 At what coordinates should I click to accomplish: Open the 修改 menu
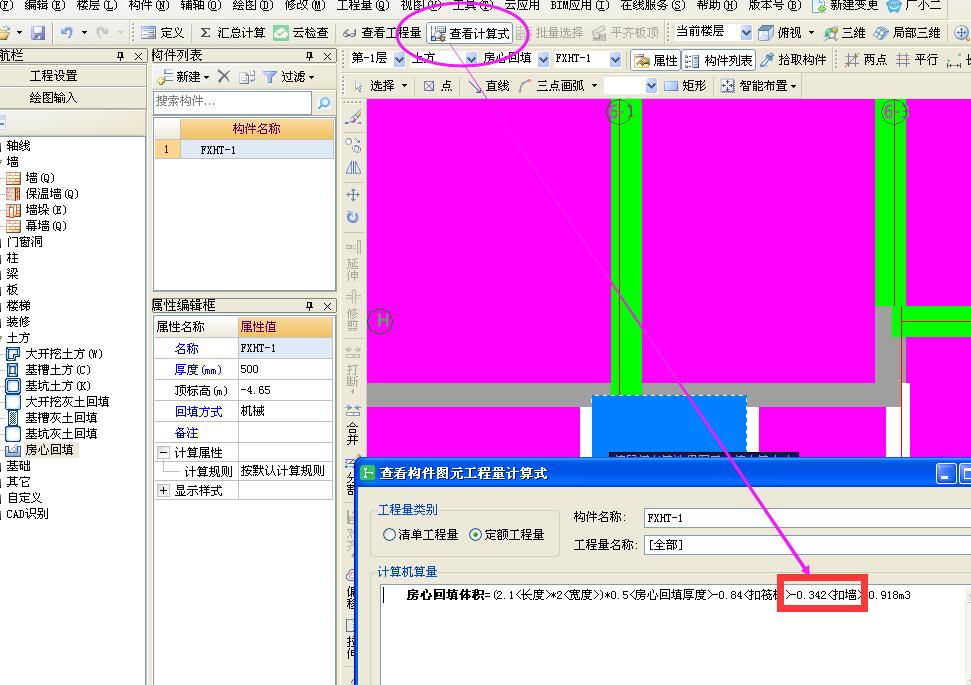305,6
